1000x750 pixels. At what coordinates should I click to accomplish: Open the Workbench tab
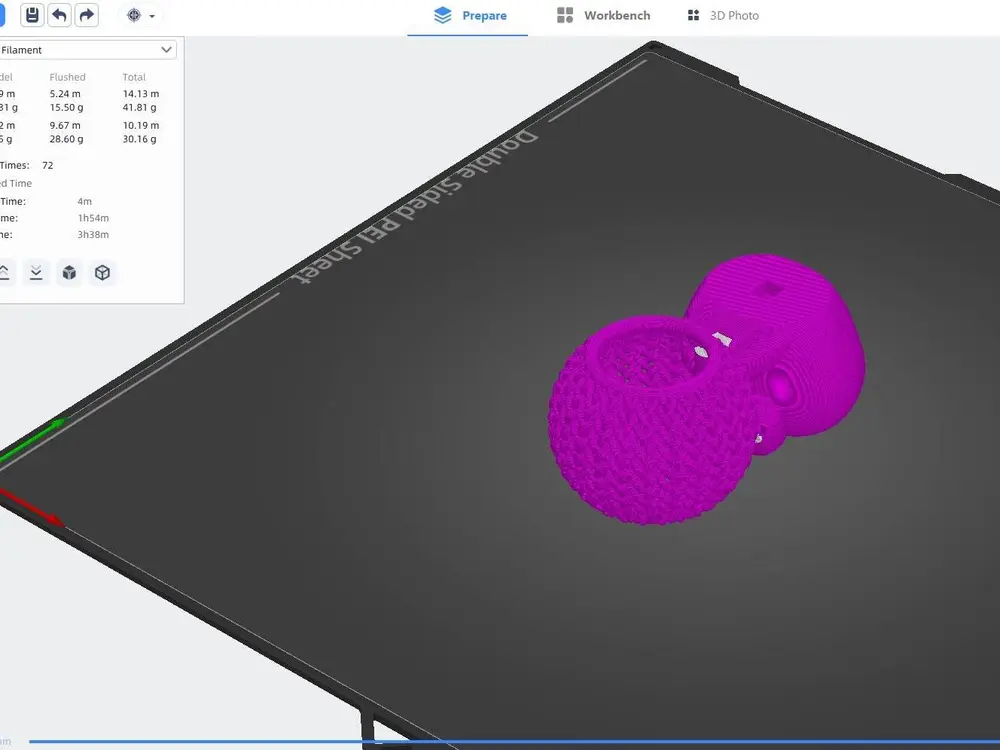click(603, 16)
